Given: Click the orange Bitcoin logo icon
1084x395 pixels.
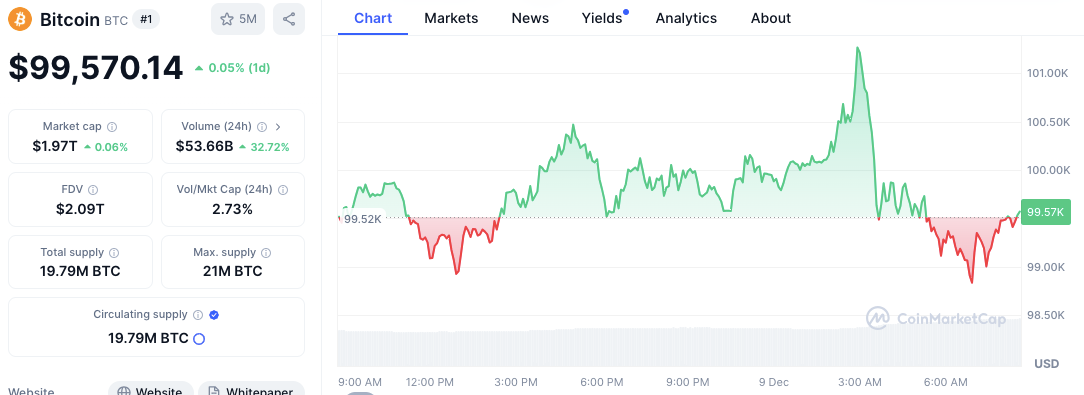Looking at the screenshot, I should (20, 19).
